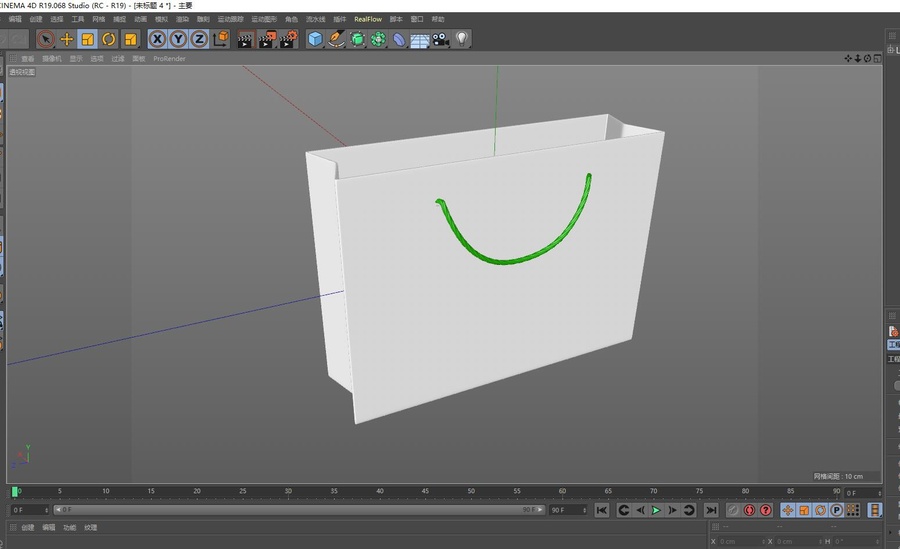Click the preview range slider bar

click(298, 509)
